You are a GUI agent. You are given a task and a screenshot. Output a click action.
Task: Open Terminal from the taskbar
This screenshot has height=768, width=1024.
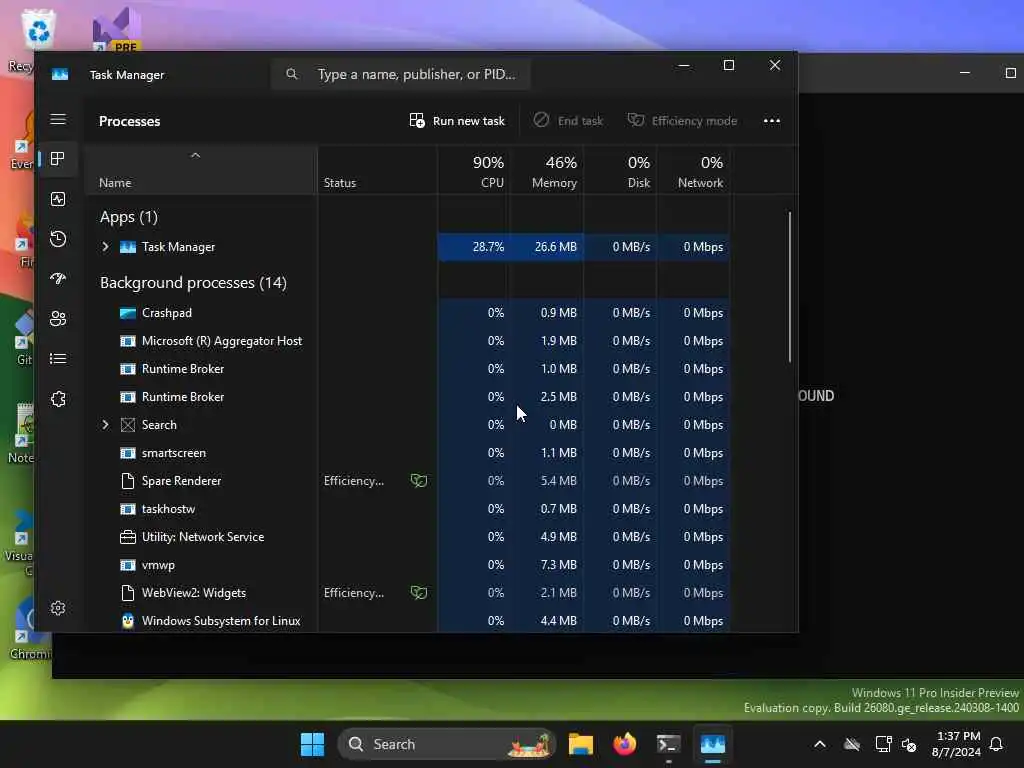[x=668, y=744]
